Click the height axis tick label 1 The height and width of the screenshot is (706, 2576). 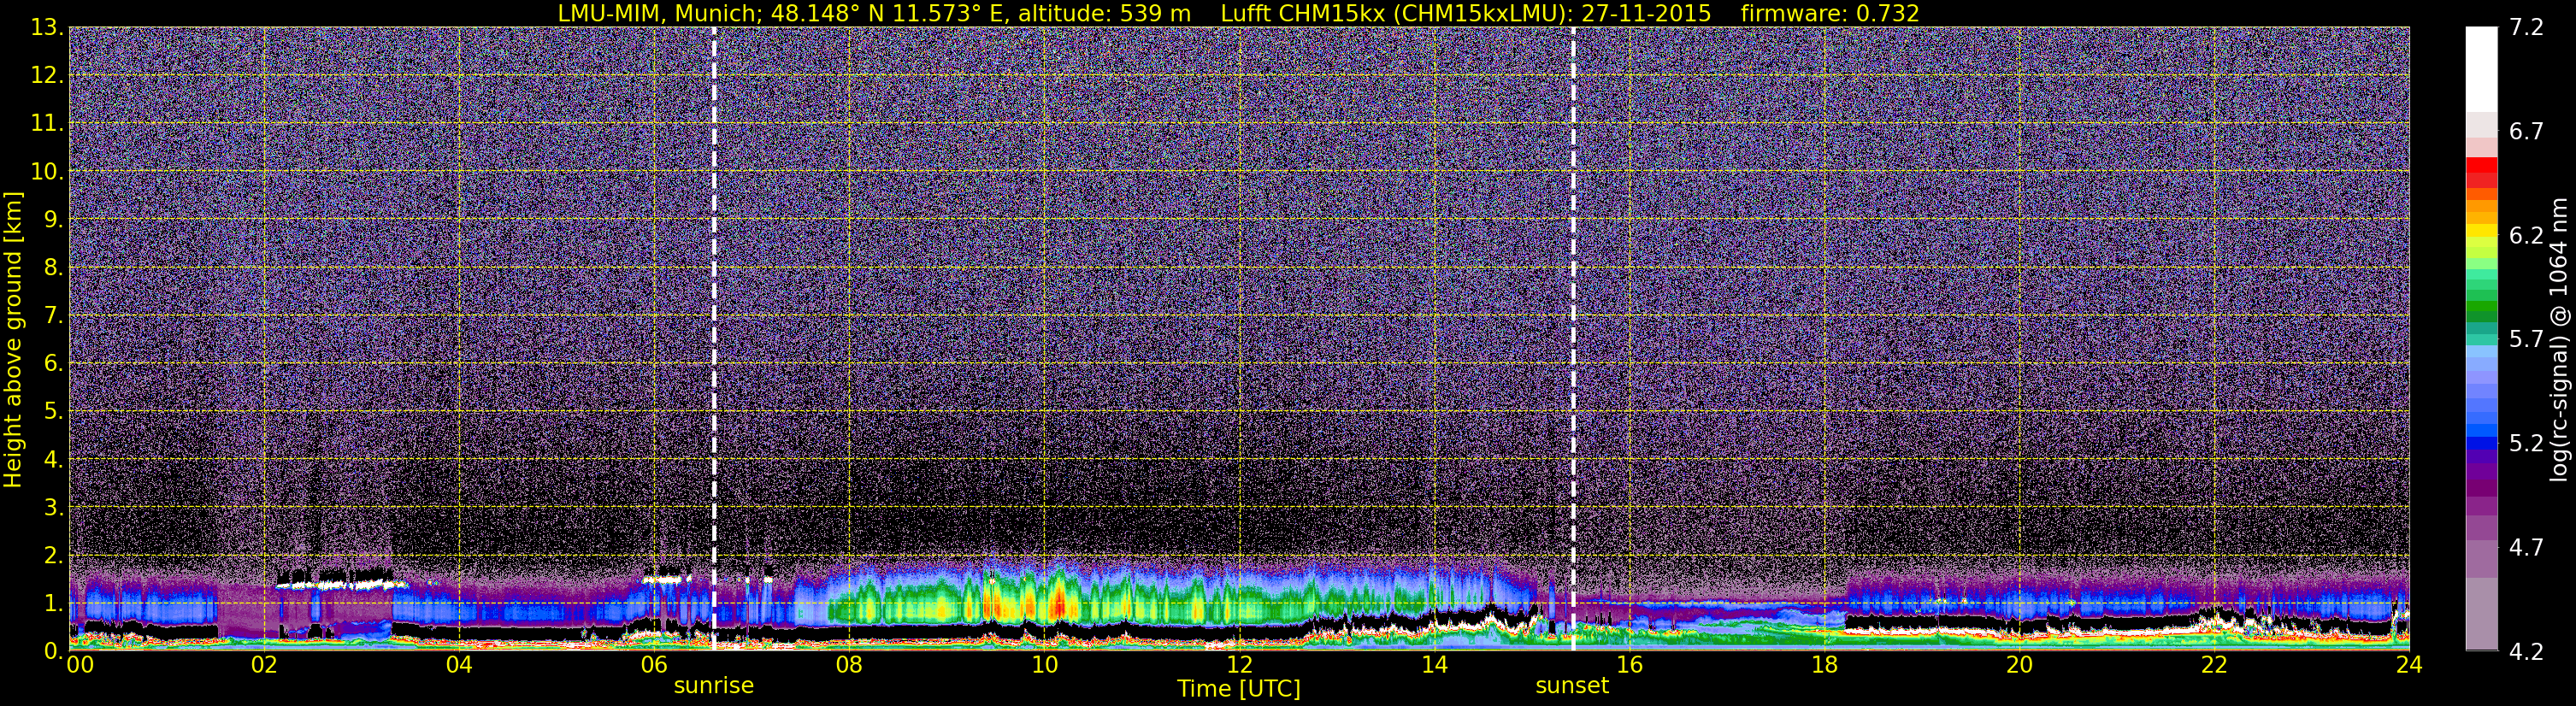[52, 604]
